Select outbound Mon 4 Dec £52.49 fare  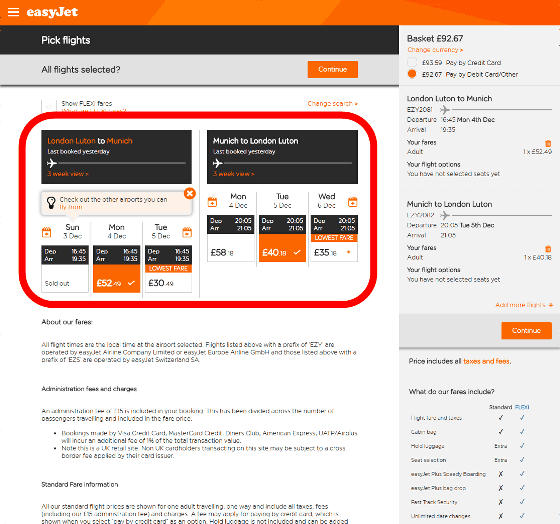tap(116, 269)
